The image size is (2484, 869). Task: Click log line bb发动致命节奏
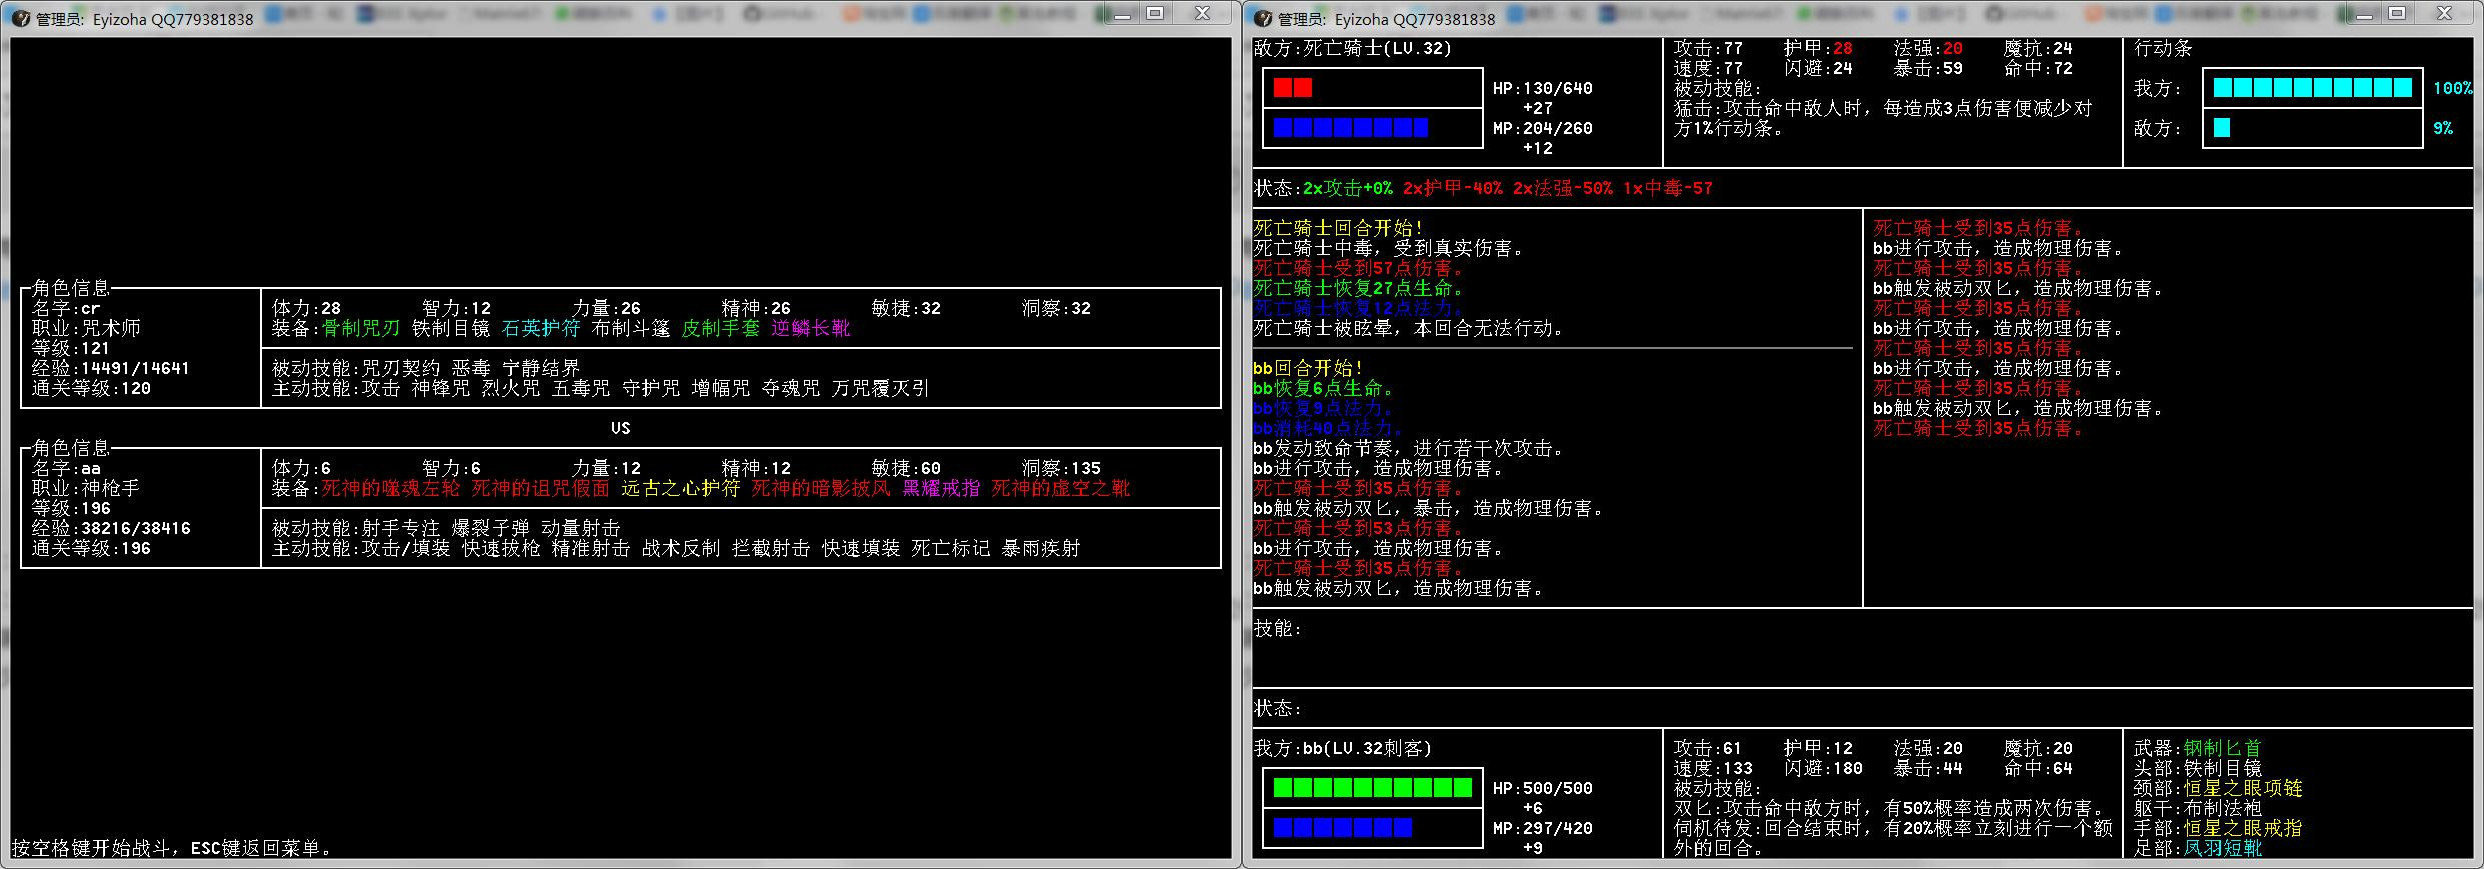[x=1409, y=448]
